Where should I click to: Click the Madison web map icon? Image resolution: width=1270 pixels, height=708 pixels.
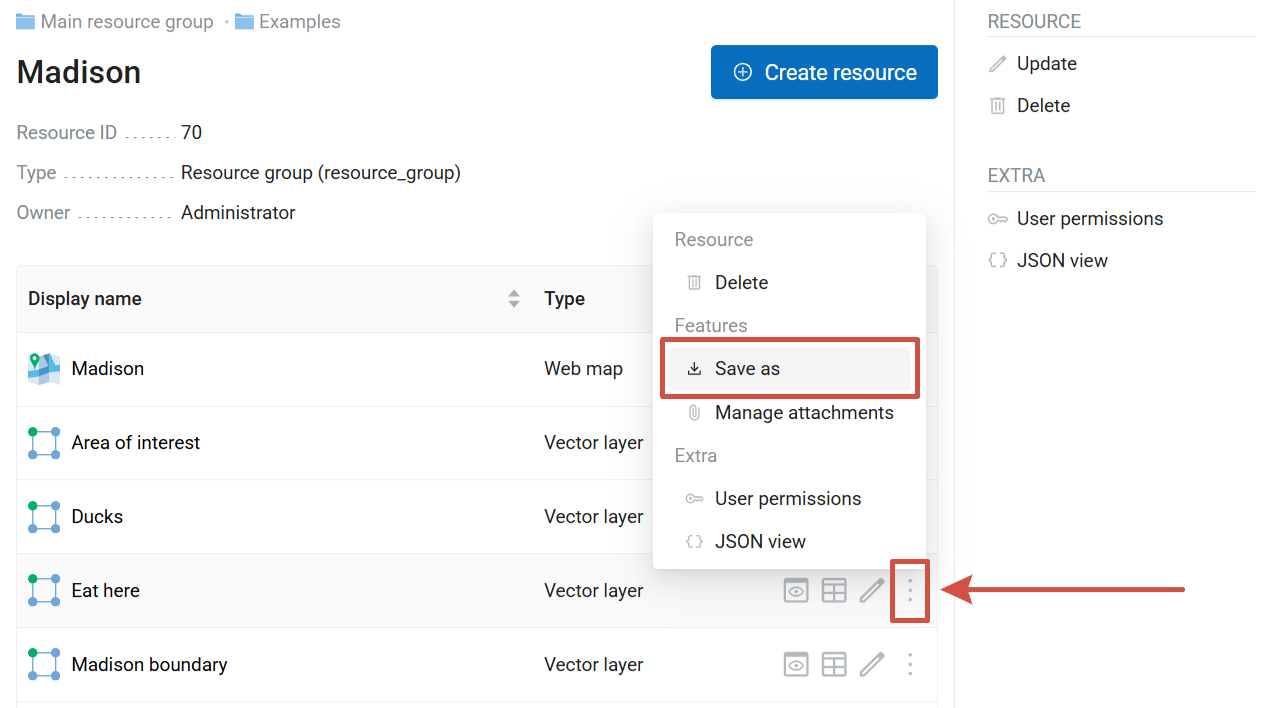click(x=44, y=369)
